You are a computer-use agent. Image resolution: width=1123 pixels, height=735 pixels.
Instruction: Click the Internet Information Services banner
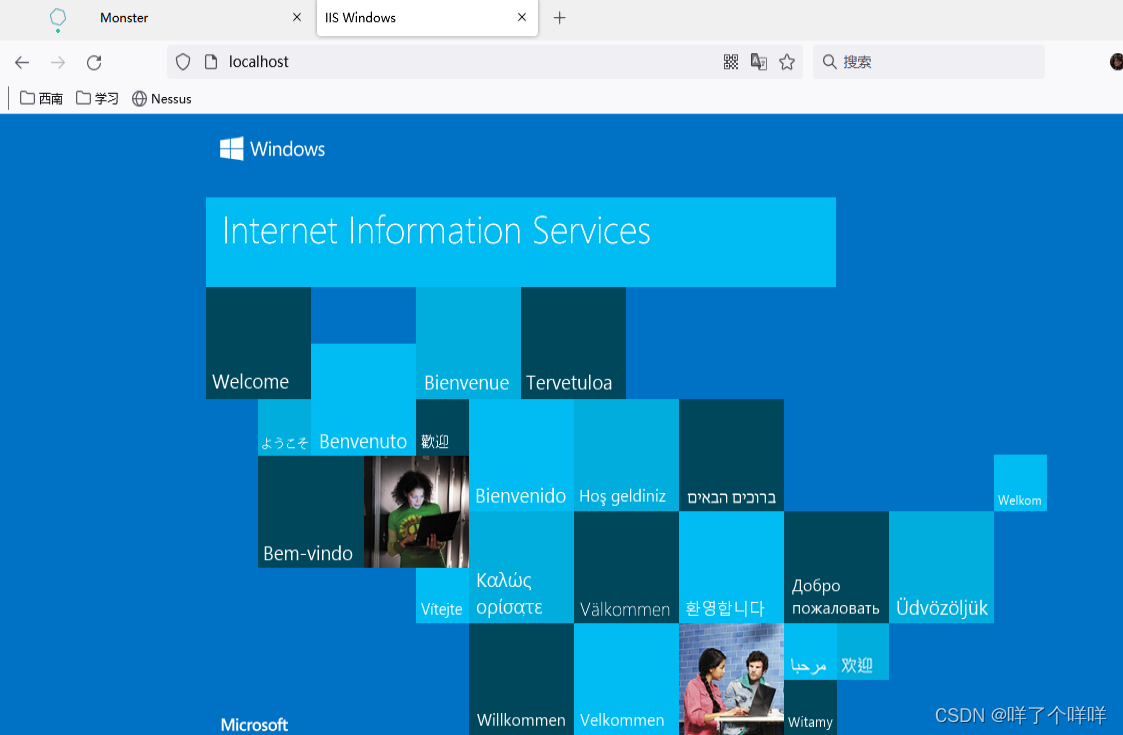[521, 242]
